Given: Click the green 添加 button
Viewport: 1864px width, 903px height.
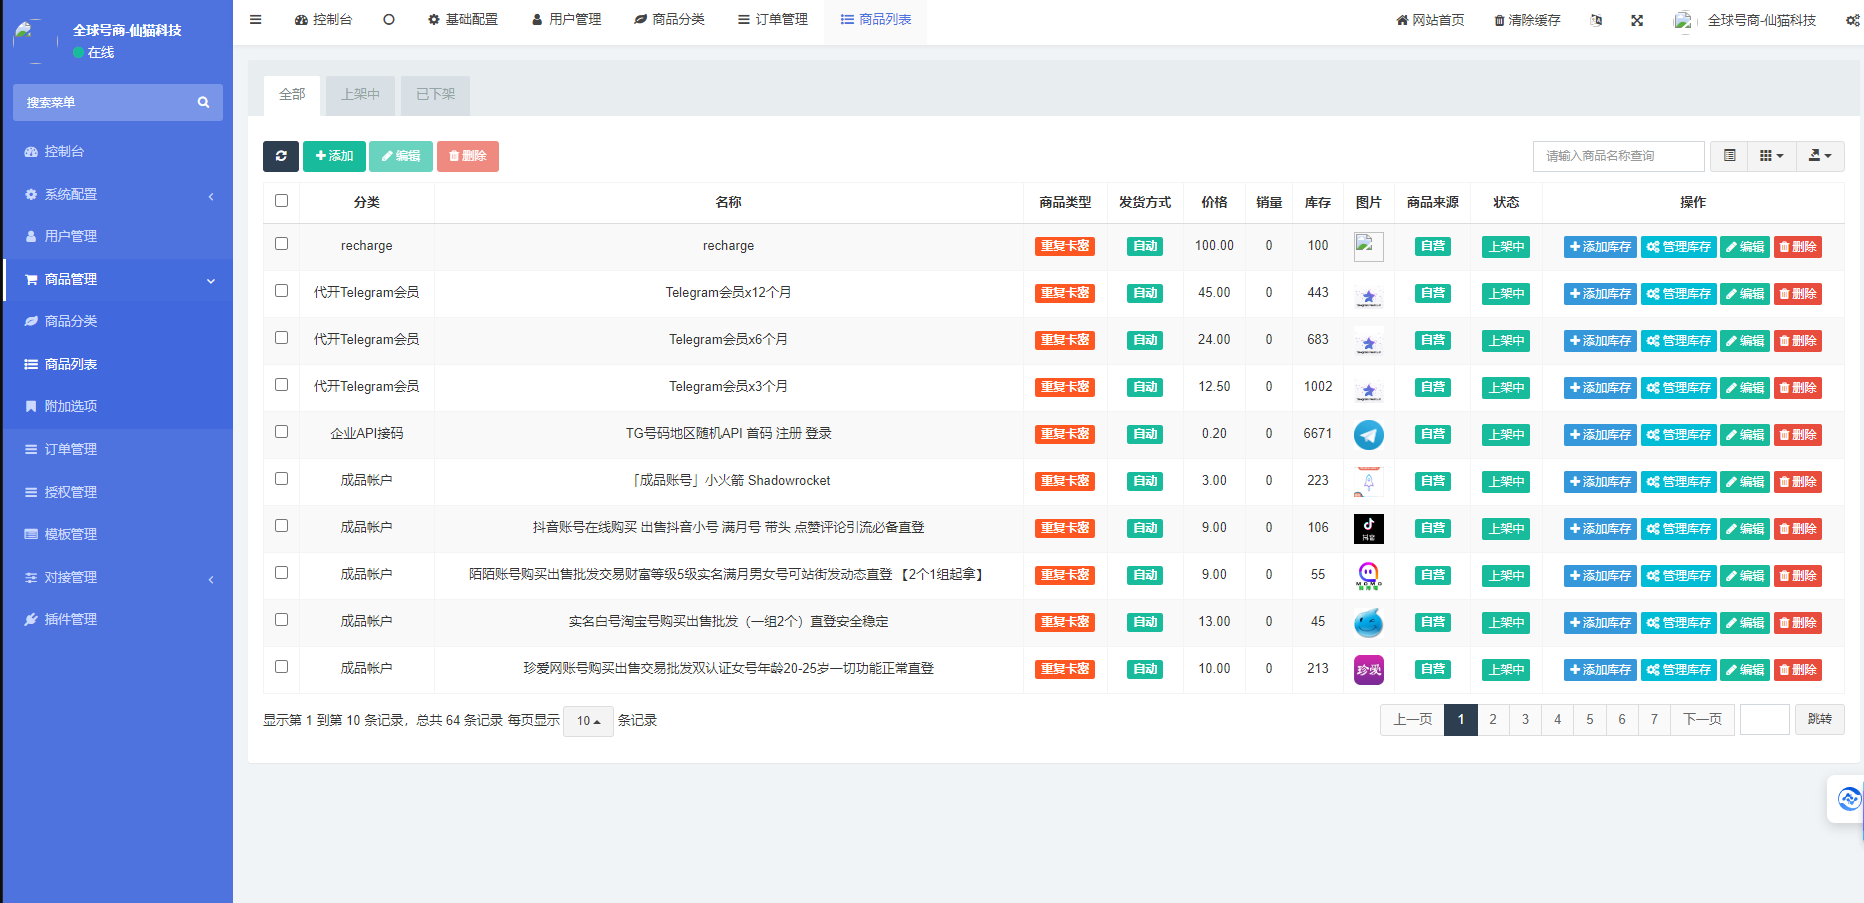Looking at the screenshot, I should point(334,156).
